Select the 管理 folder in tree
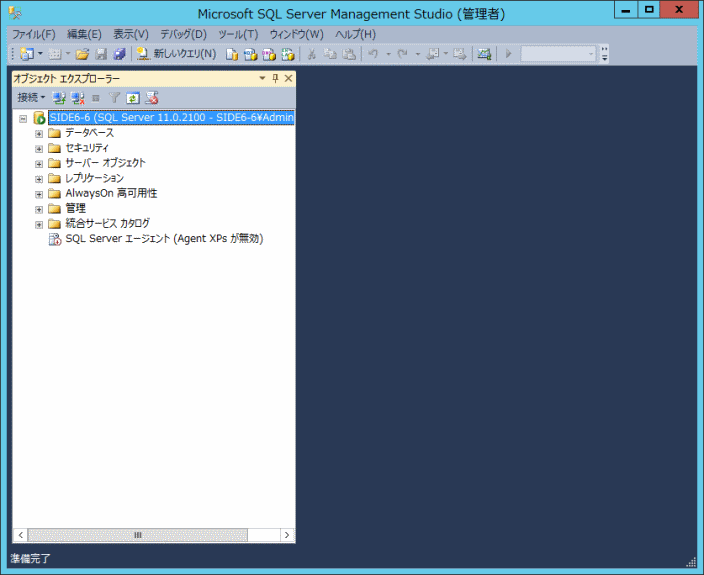Viewport: 704px width, 575px height. tap(75, 208)
